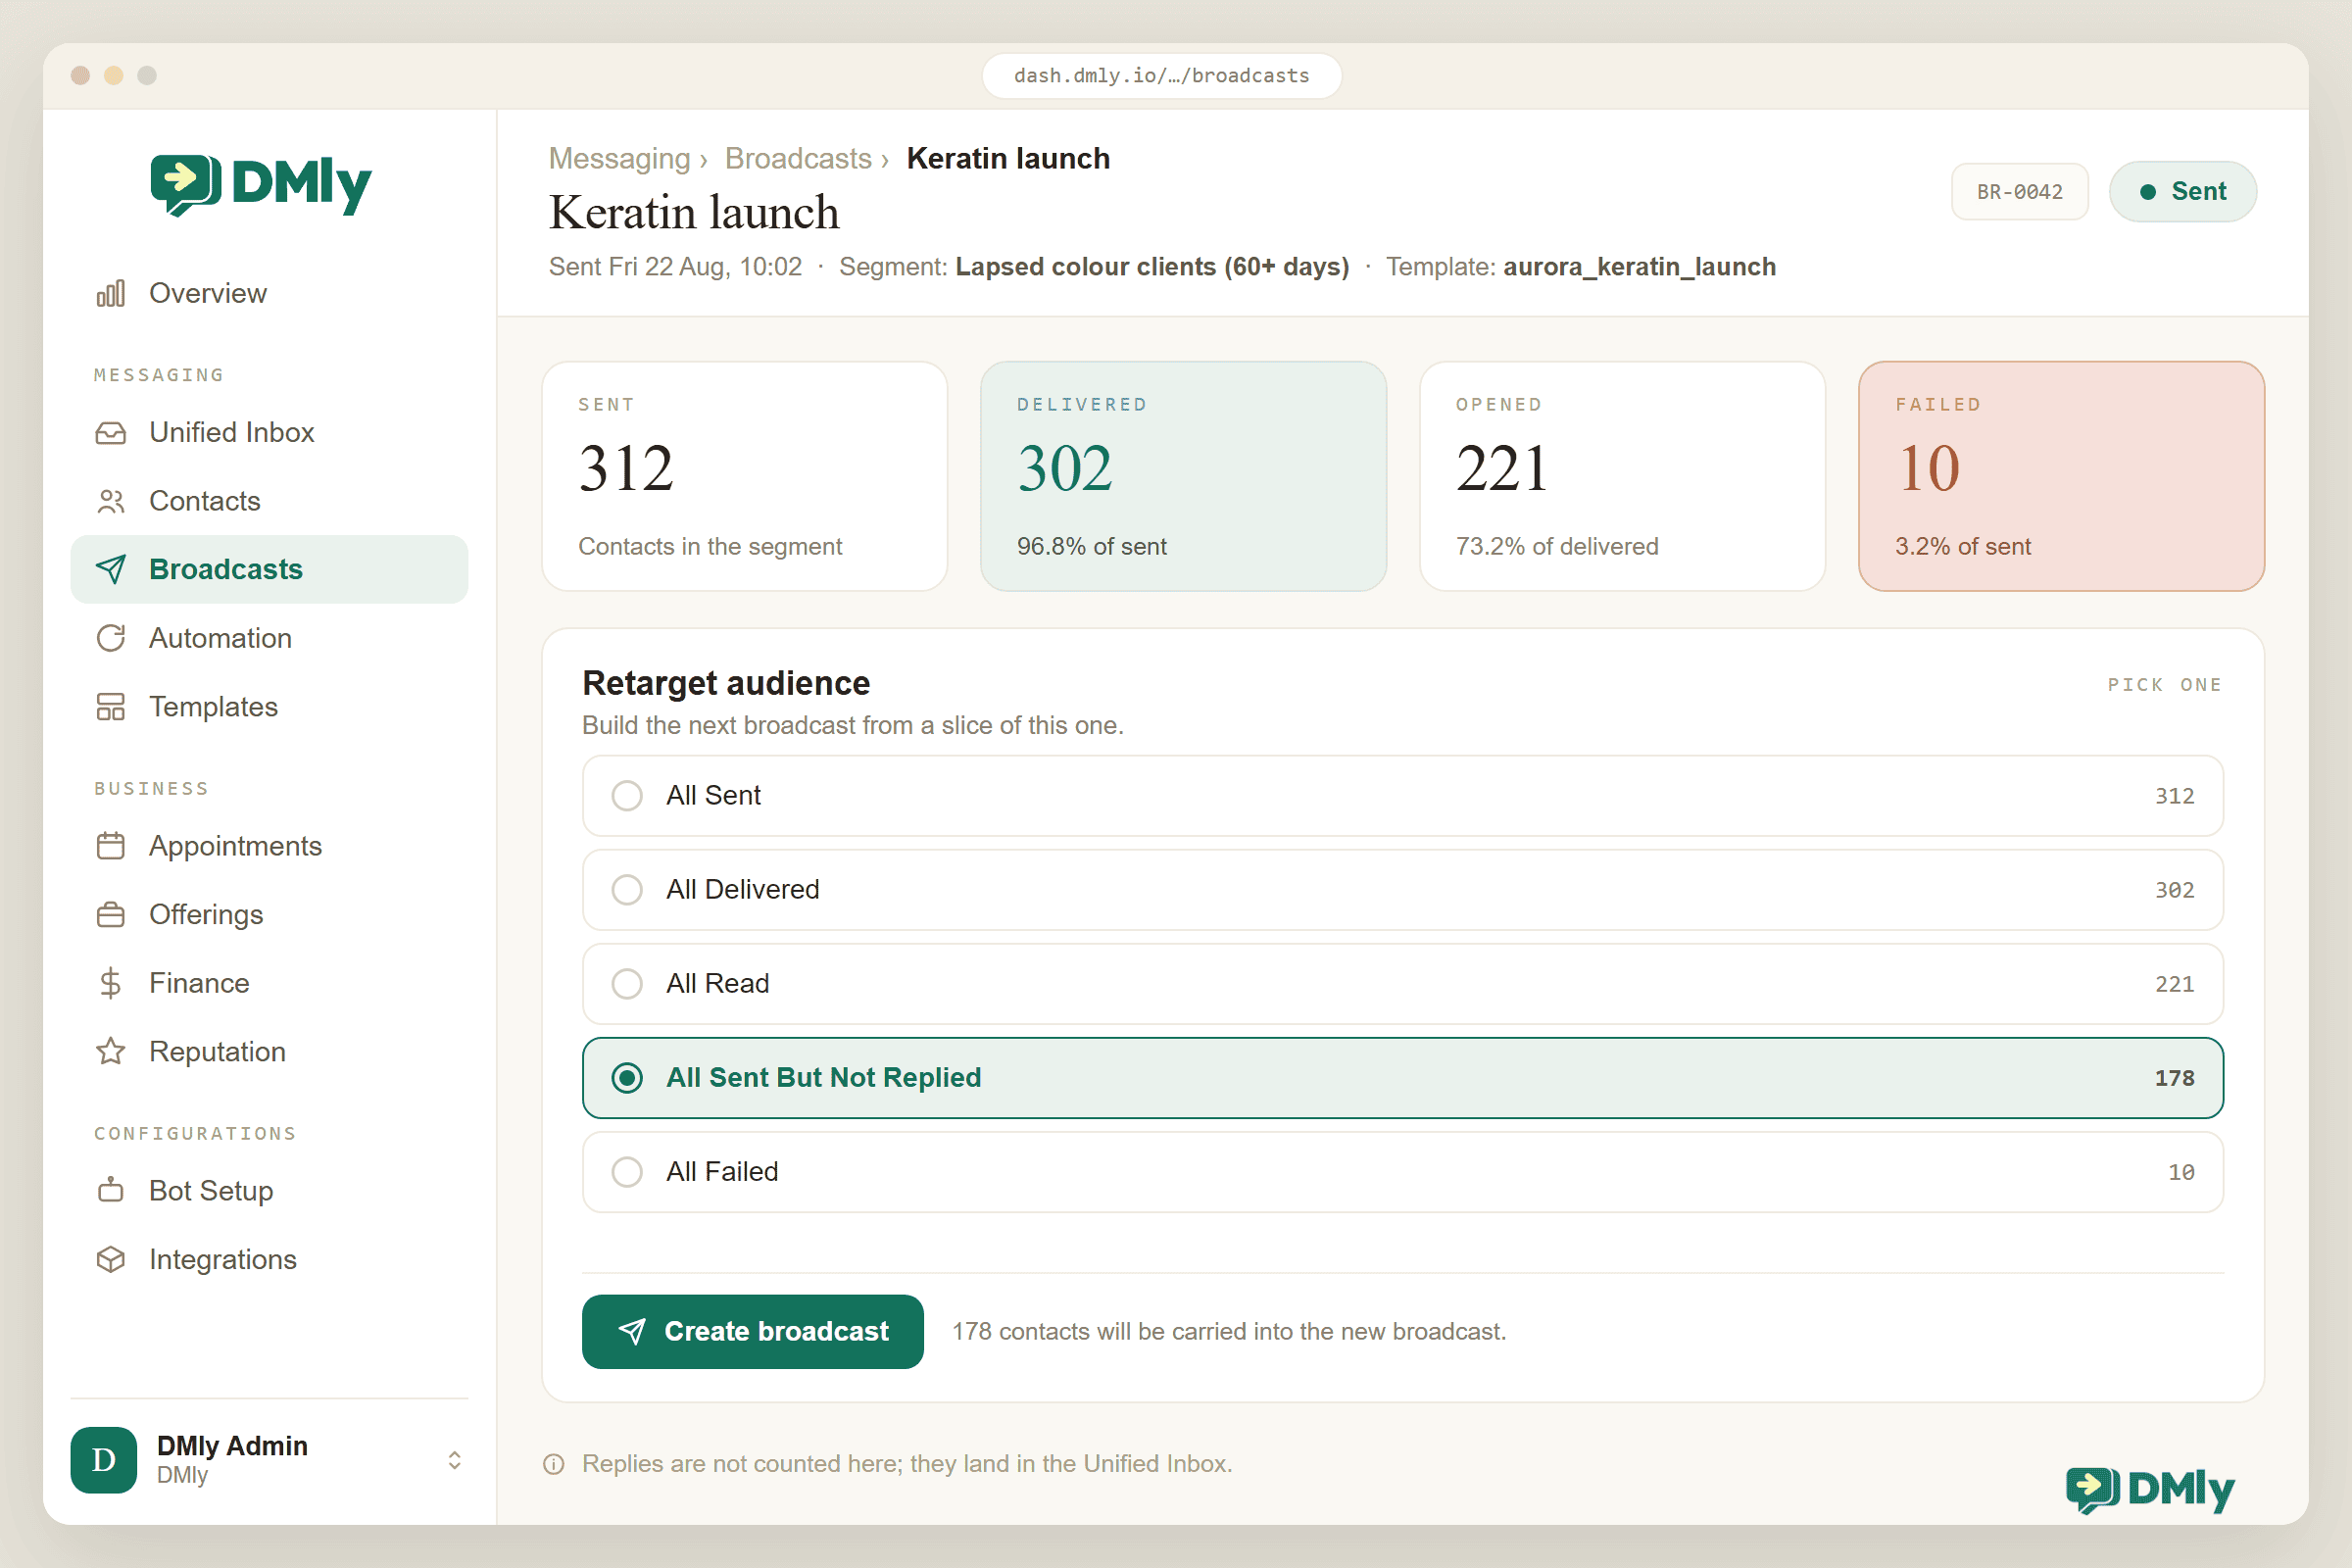
Task: Open the Contacts menu item
Action: point(270,501)
